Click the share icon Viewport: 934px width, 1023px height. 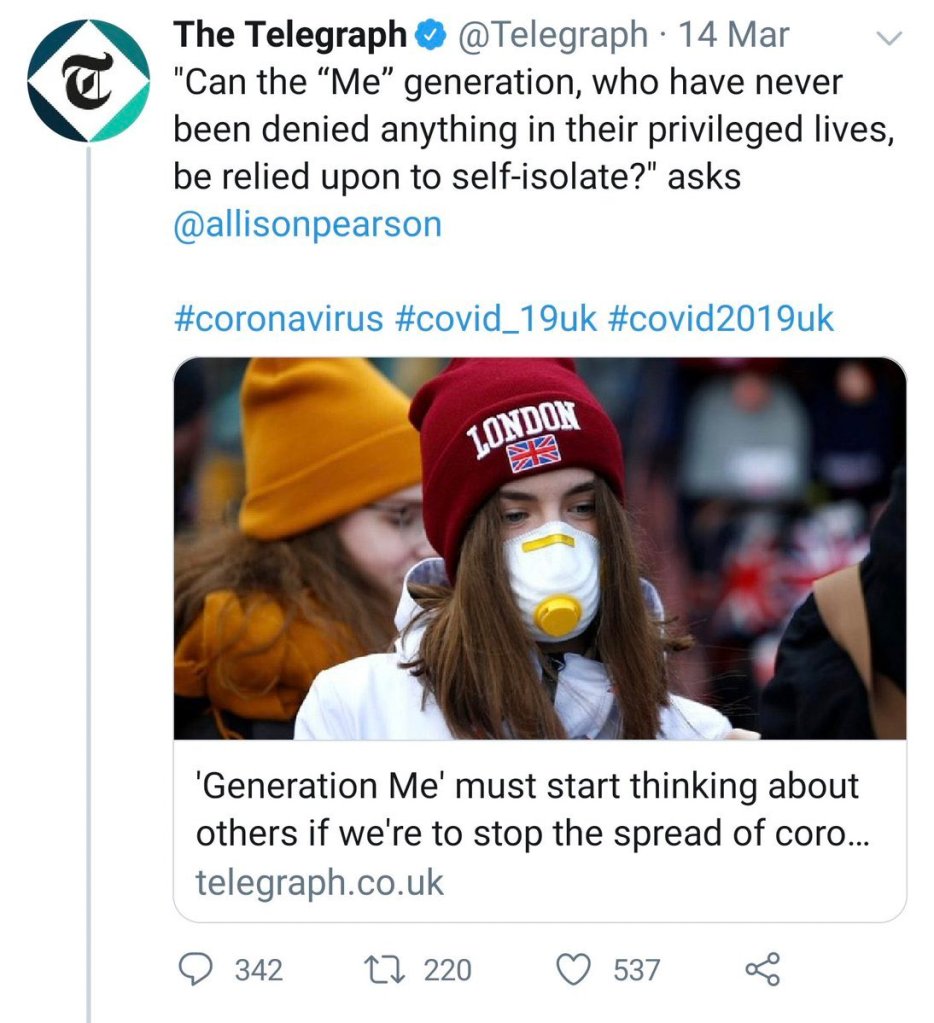tap(762, 968)
